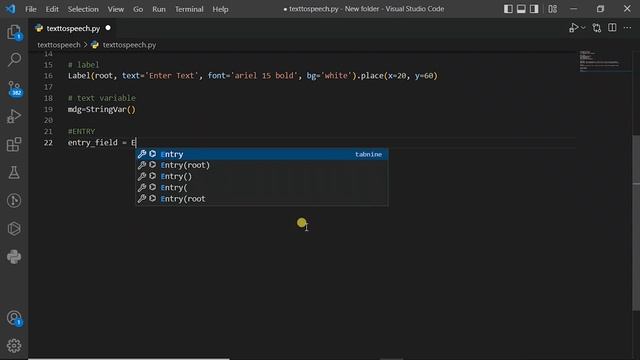Open the Go menu

coord(138,9)
